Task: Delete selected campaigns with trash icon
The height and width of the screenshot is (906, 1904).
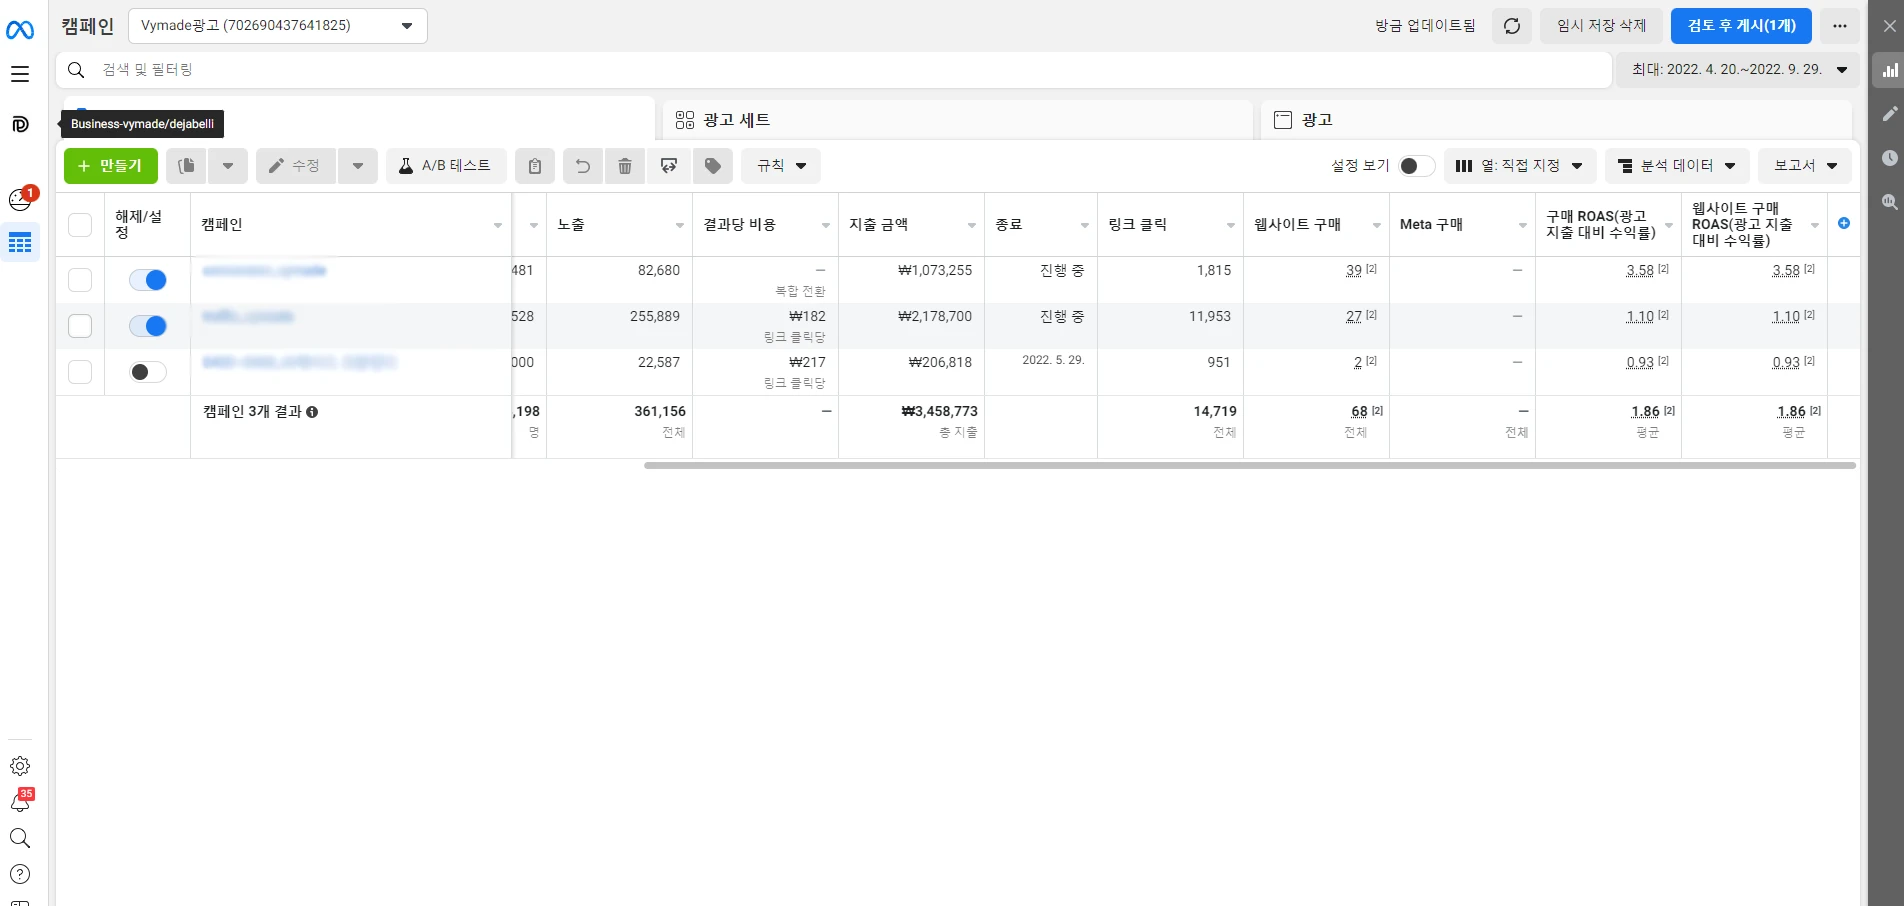Action: pos(625,165)
